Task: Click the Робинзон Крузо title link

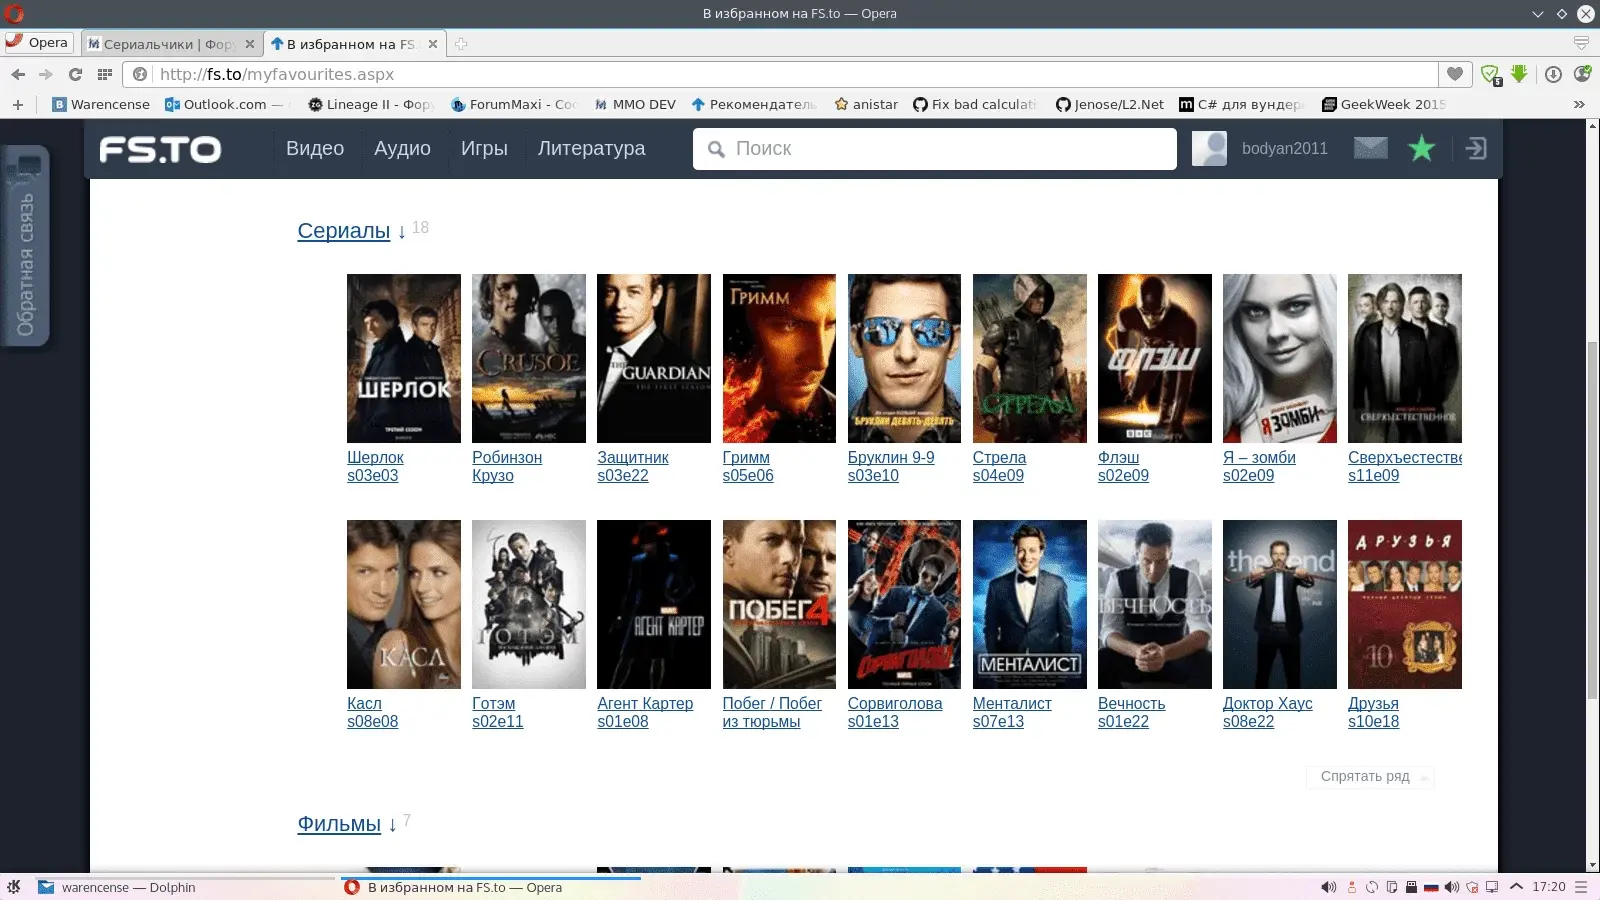Action: (x=507, y=466)
